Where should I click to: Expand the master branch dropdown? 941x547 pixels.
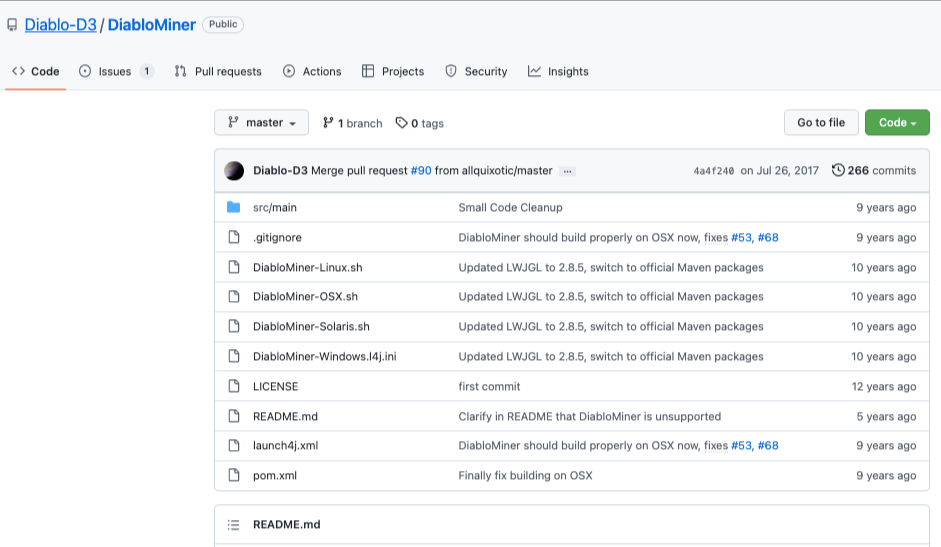coord(262,122)
